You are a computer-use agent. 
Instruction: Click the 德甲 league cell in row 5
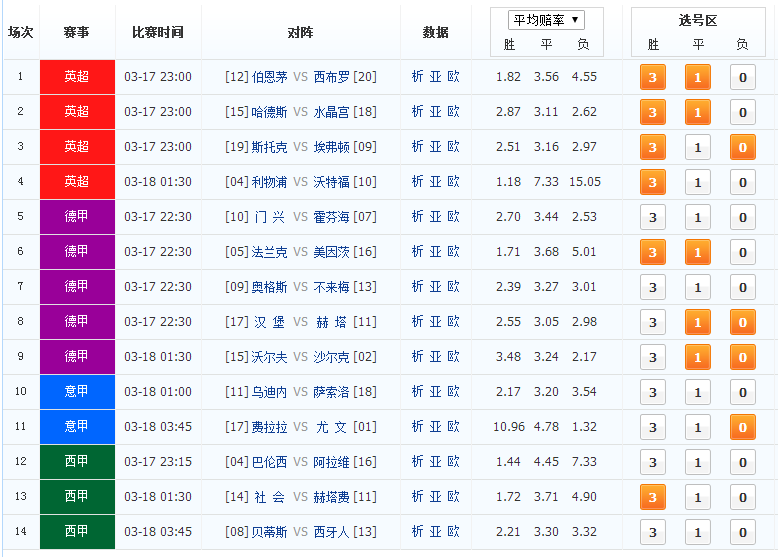[77, 217]
